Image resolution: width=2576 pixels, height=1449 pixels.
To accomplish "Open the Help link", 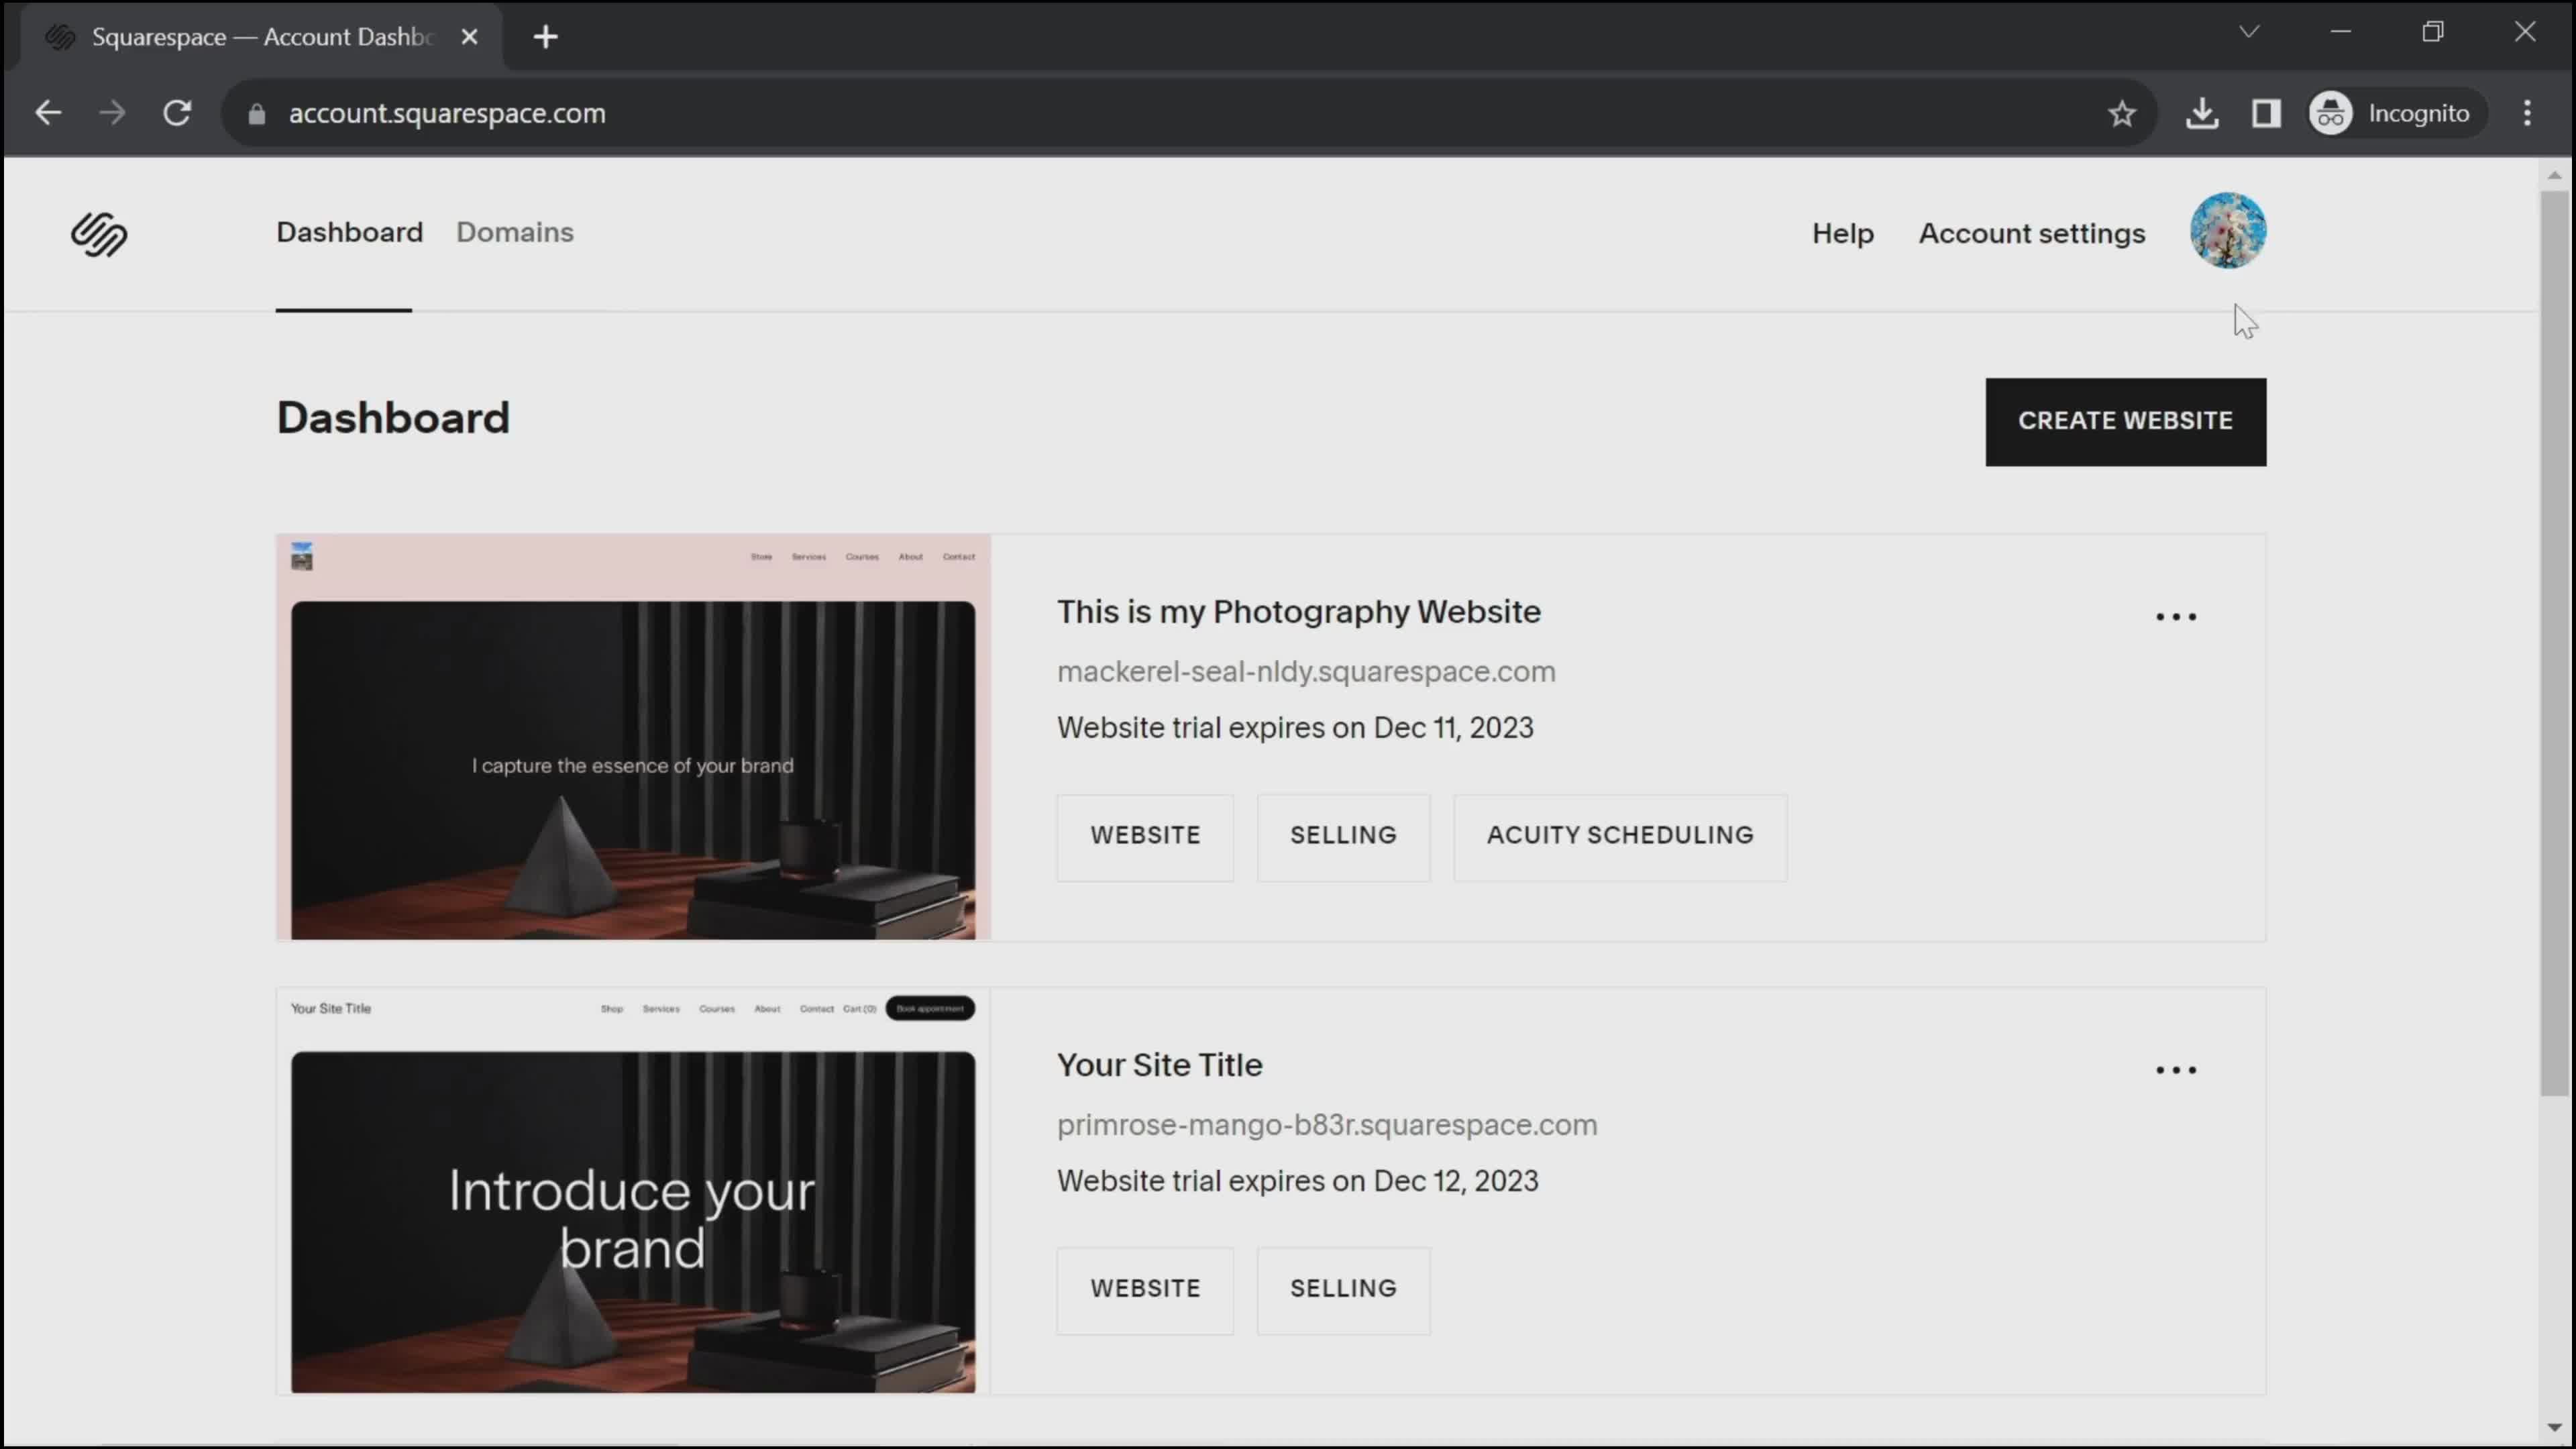I will 1842,233.
